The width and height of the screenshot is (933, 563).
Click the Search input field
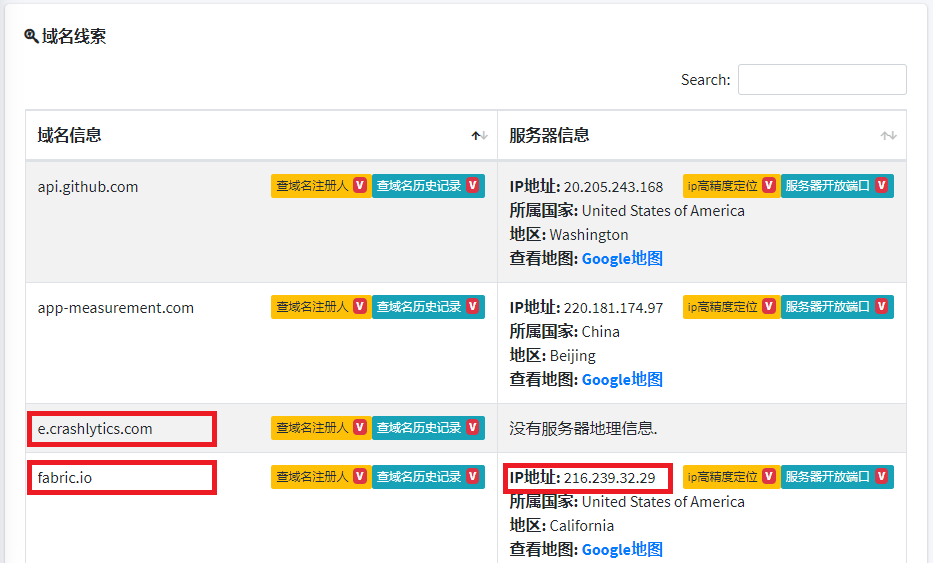[822, 79]
